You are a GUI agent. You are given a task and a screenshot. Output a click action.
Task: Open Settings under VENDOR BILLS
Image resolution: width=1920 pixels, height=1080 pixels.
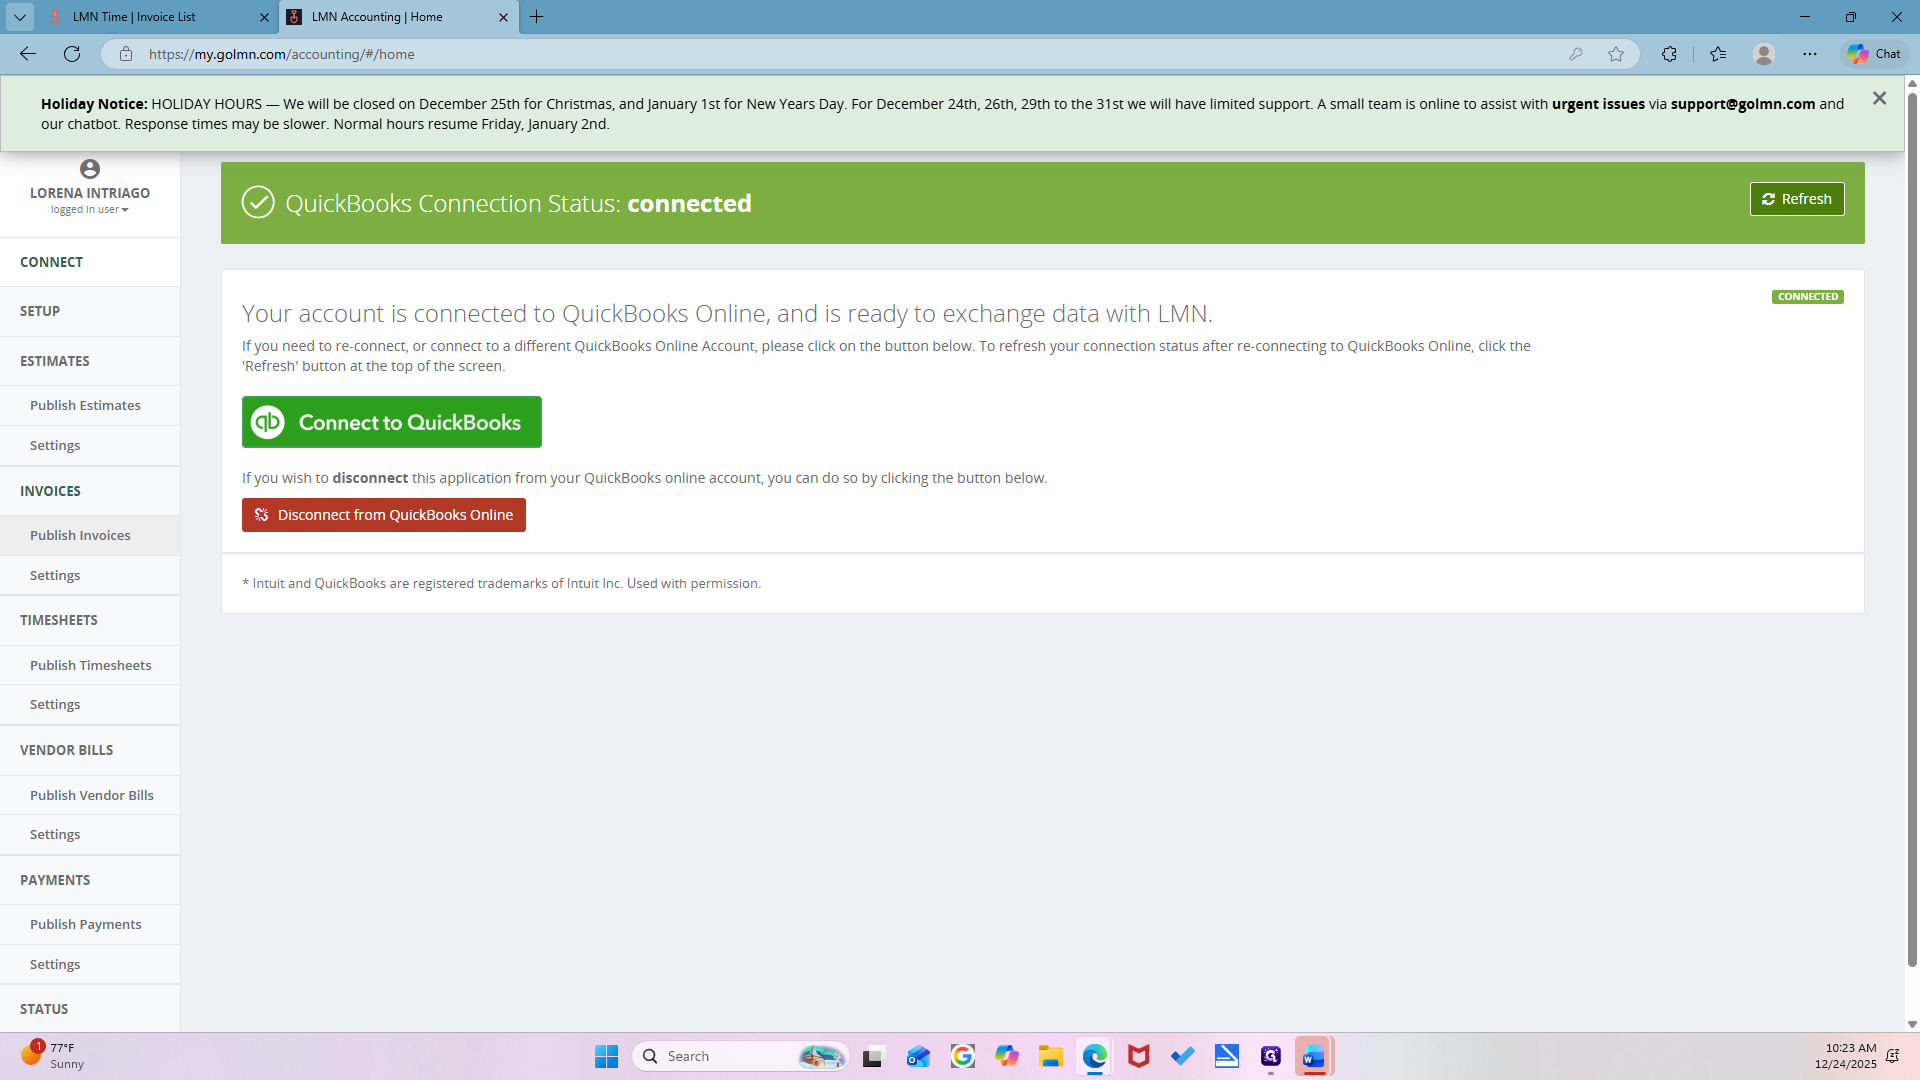click(90, 834)
